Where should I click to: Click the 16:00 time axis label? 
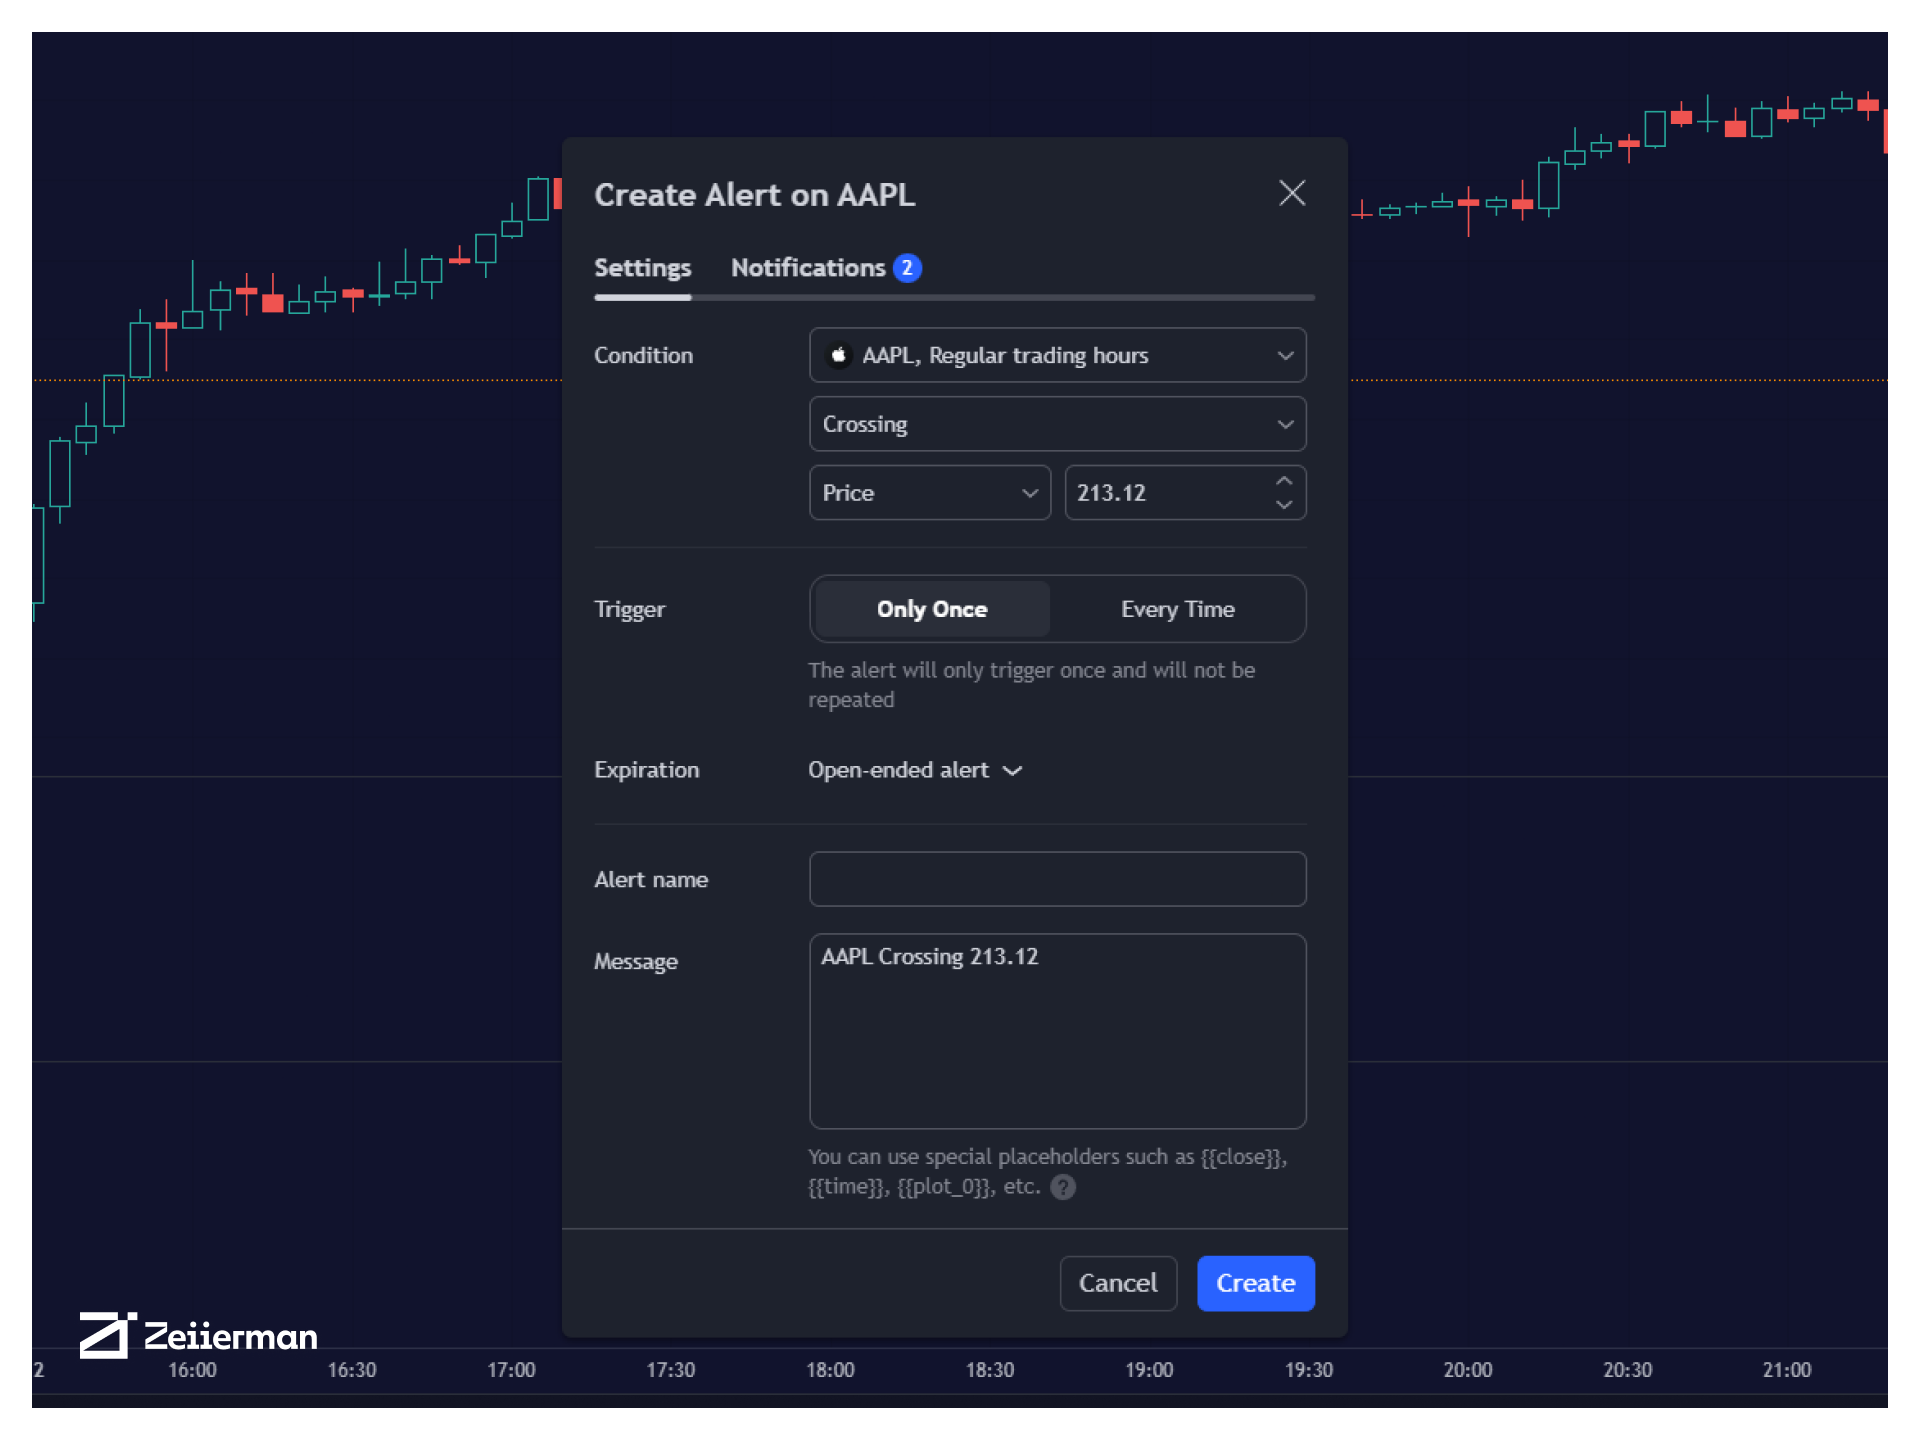pyautogui.click(x=192, y=1370)
